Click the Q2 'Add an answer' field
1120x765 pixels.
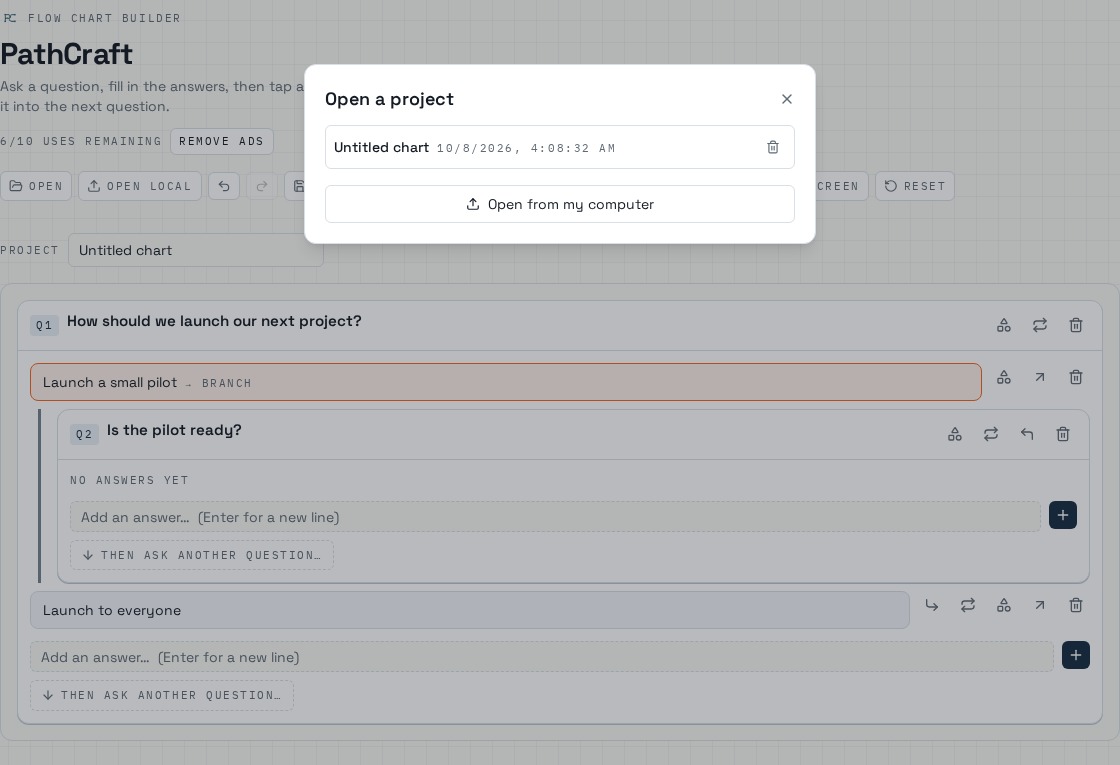click(x=555, y=516)
